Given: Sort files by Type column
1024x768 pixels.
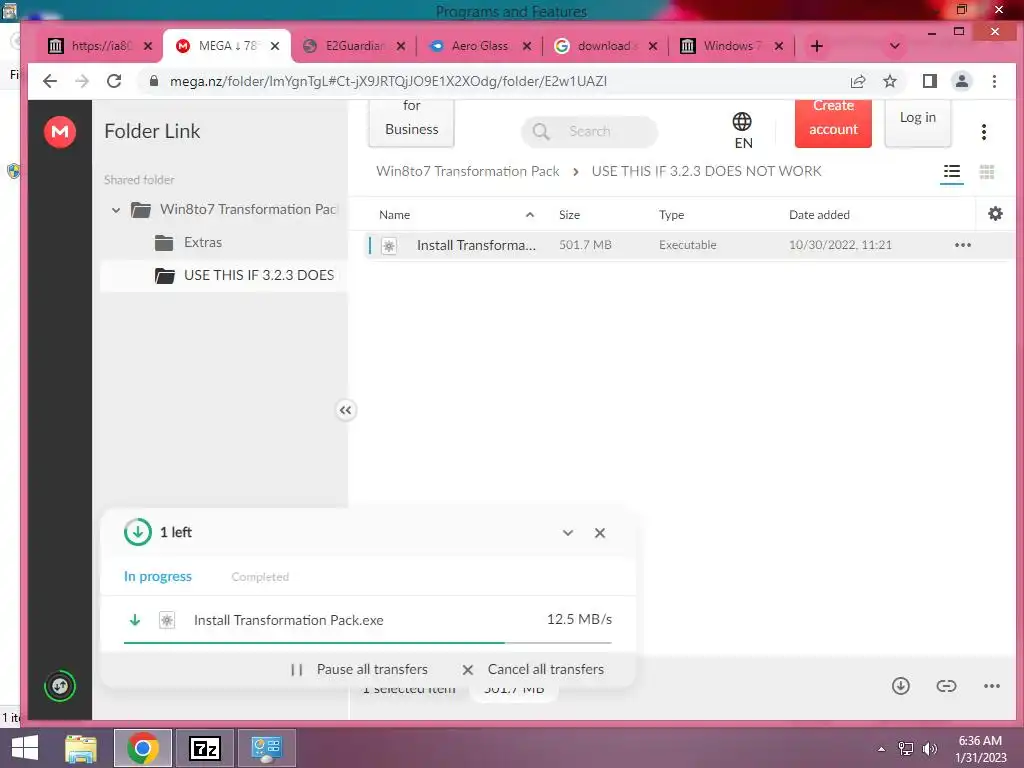Looking at the screenshot, I should coord(671,215).
